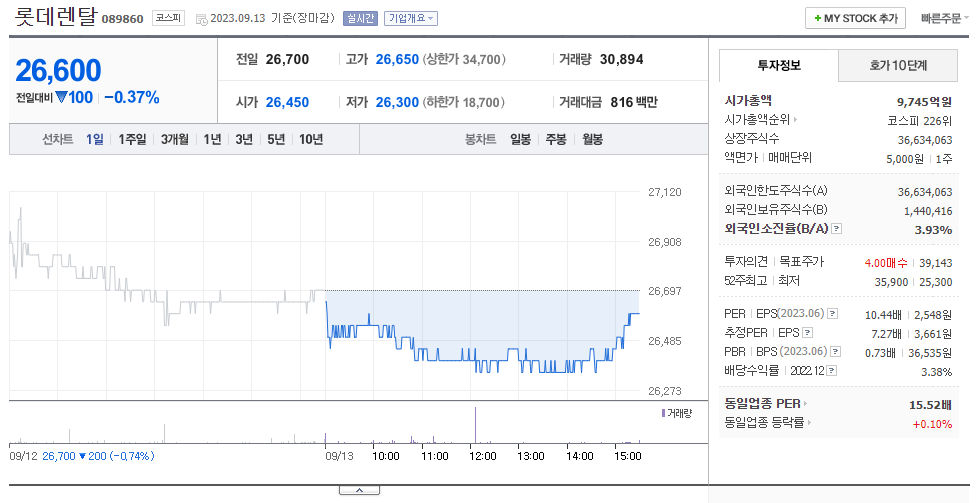Click the help icon next to 추정PER EPS
This screenshot has width=977, height=503.
tap(808, 333)
